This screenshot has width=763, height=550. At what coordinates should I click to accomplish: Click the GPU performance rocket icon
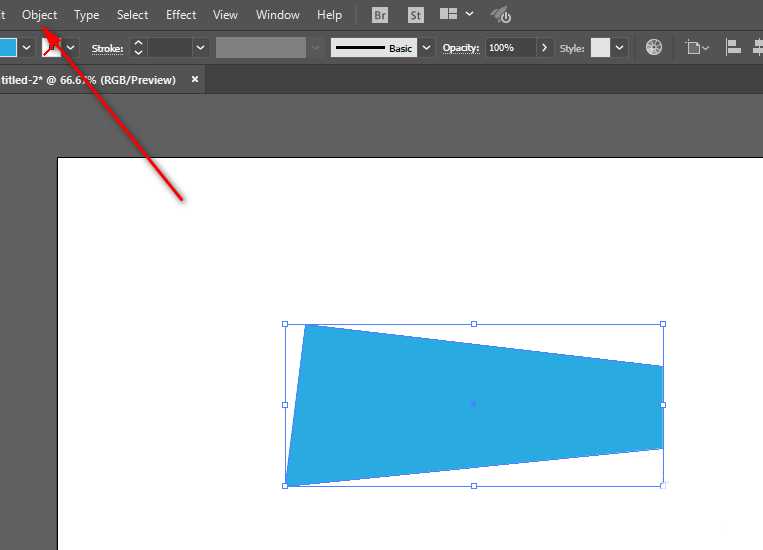pos(501,15)
